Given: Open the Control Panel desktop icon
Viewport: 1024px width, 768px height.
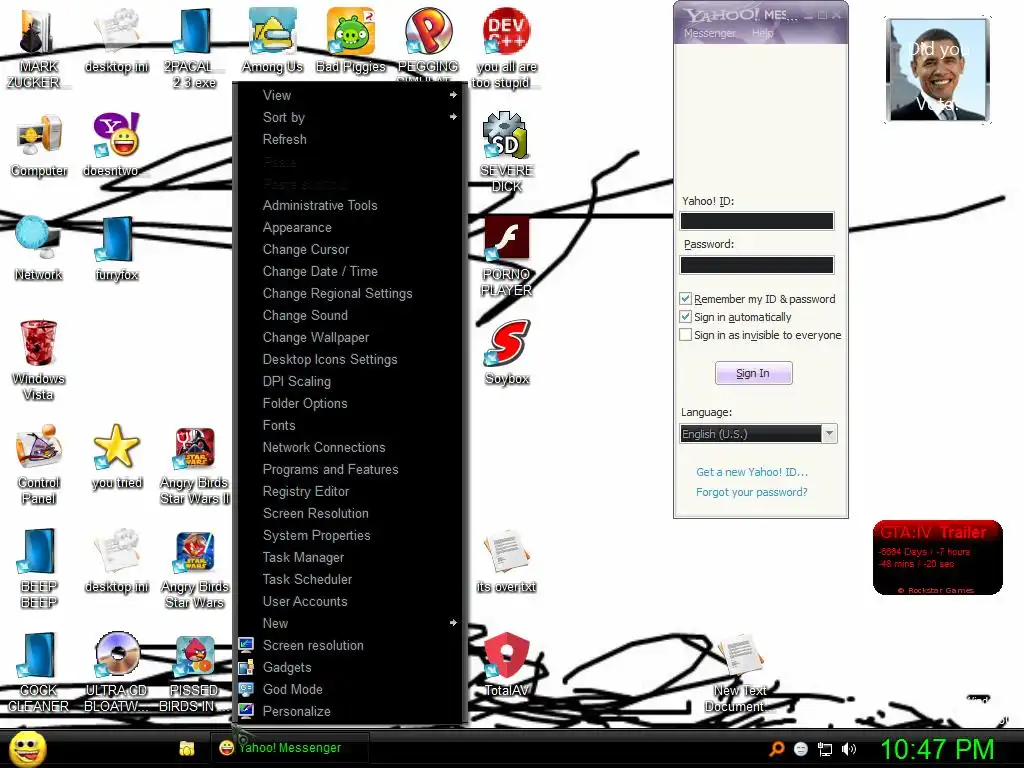Looking at the screenshot, I should pyautogui.click(x=39, y=464).
